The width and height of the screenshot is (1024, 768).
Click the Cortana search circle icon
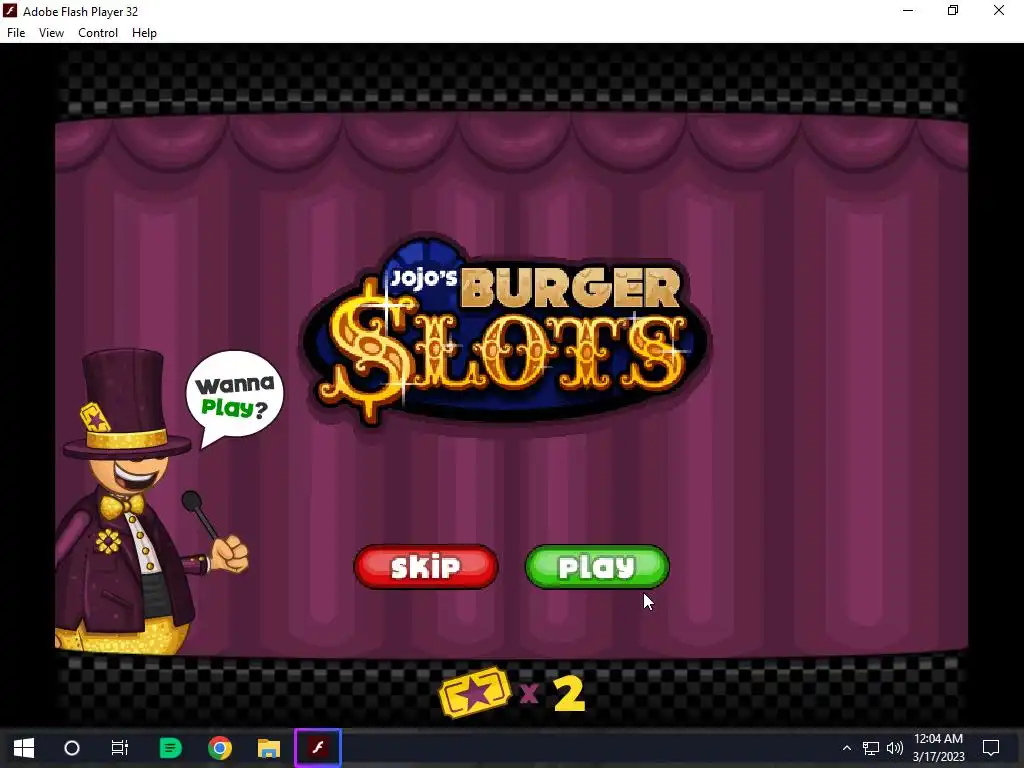click(x=72, y=748)
